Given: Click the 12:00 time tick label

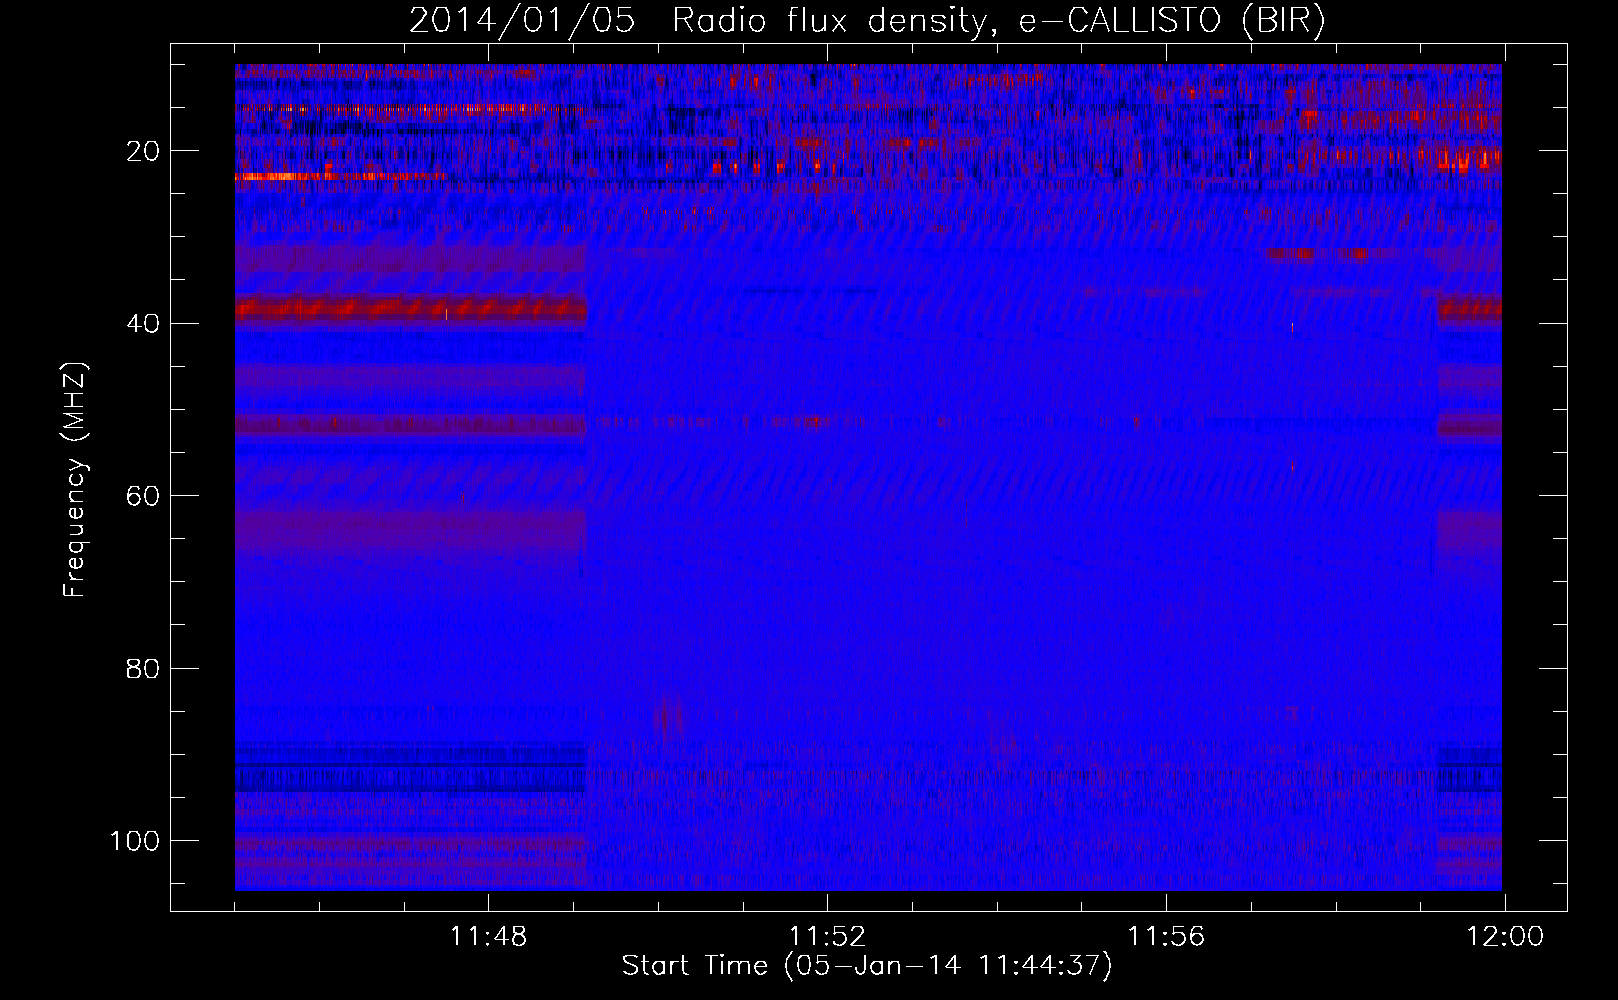Looking at the screenshot, I should (x=1505, y=937).
